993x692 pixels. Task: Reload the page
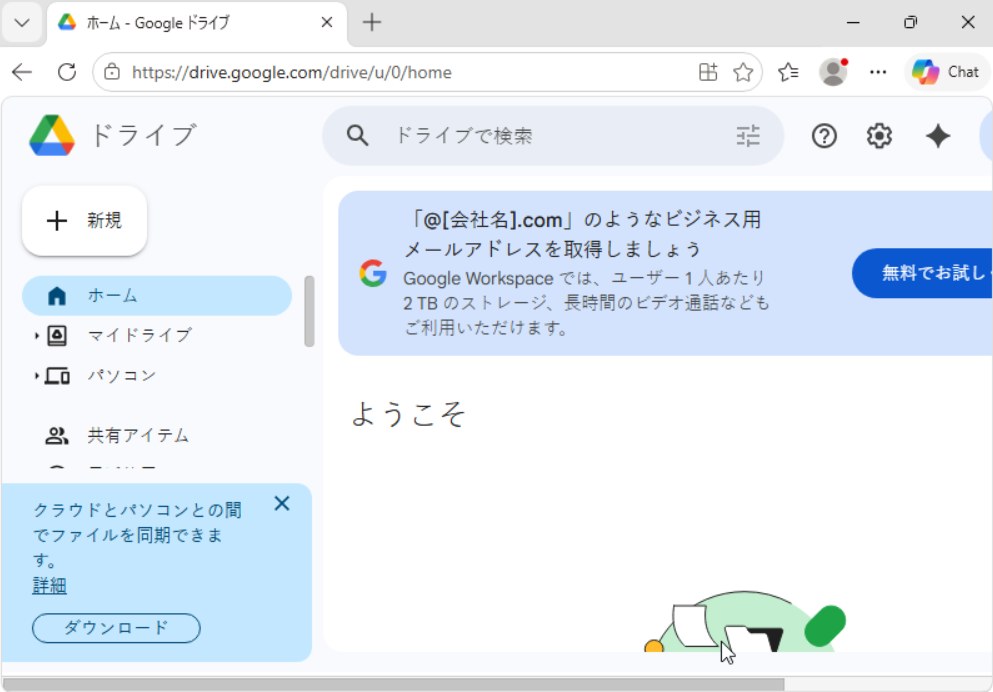[x=66, y=72]
